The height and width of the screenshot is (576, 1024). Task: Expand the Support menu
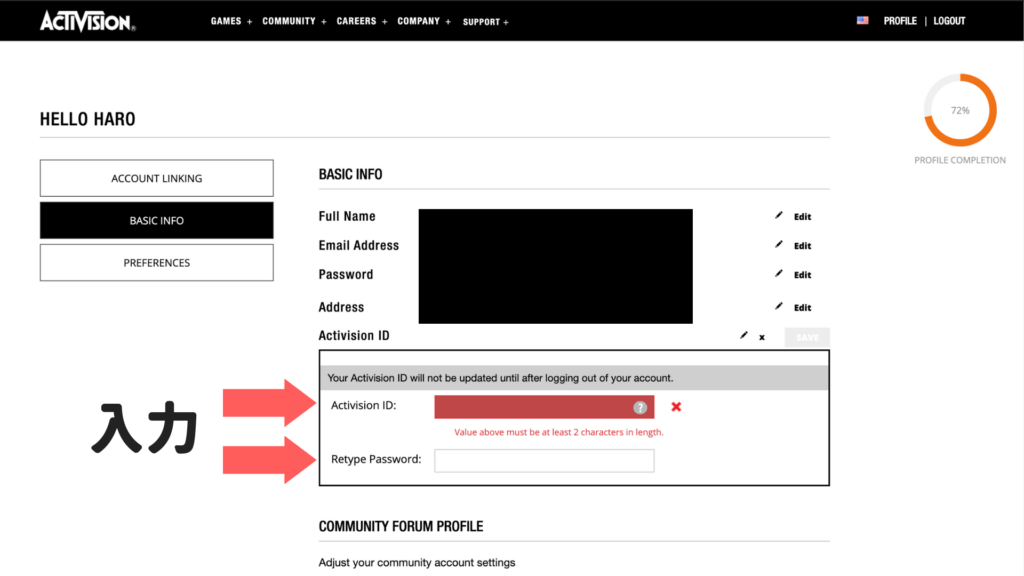tap(486, 22)
